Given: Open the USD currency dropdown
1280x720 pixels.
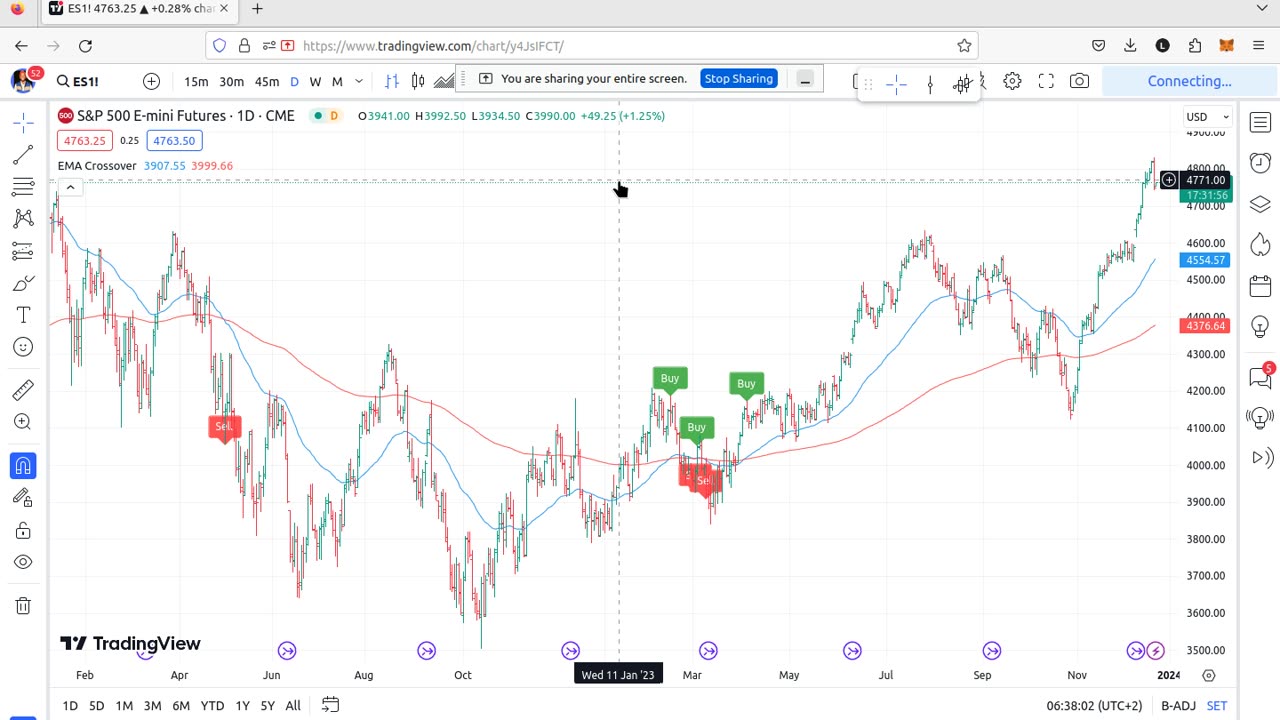Looking at the screenshot, I should click(1207, 117).
